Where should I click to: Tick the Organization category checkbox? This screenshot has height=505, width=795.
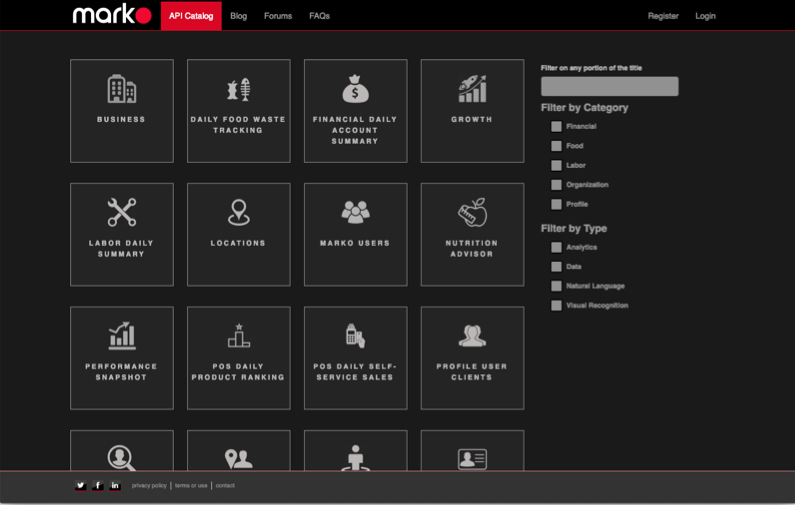click(x=556, y=185)
